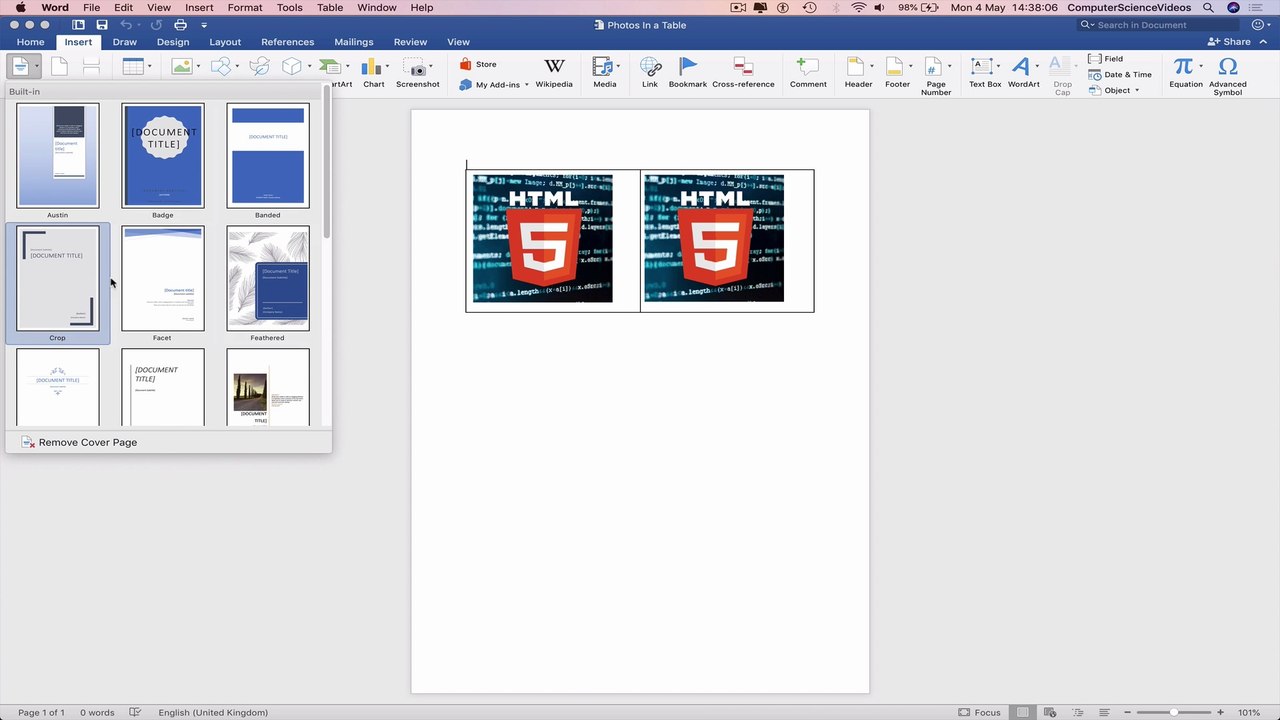
Task: Click the zoom in plus button
Action: click(1222, 713)
